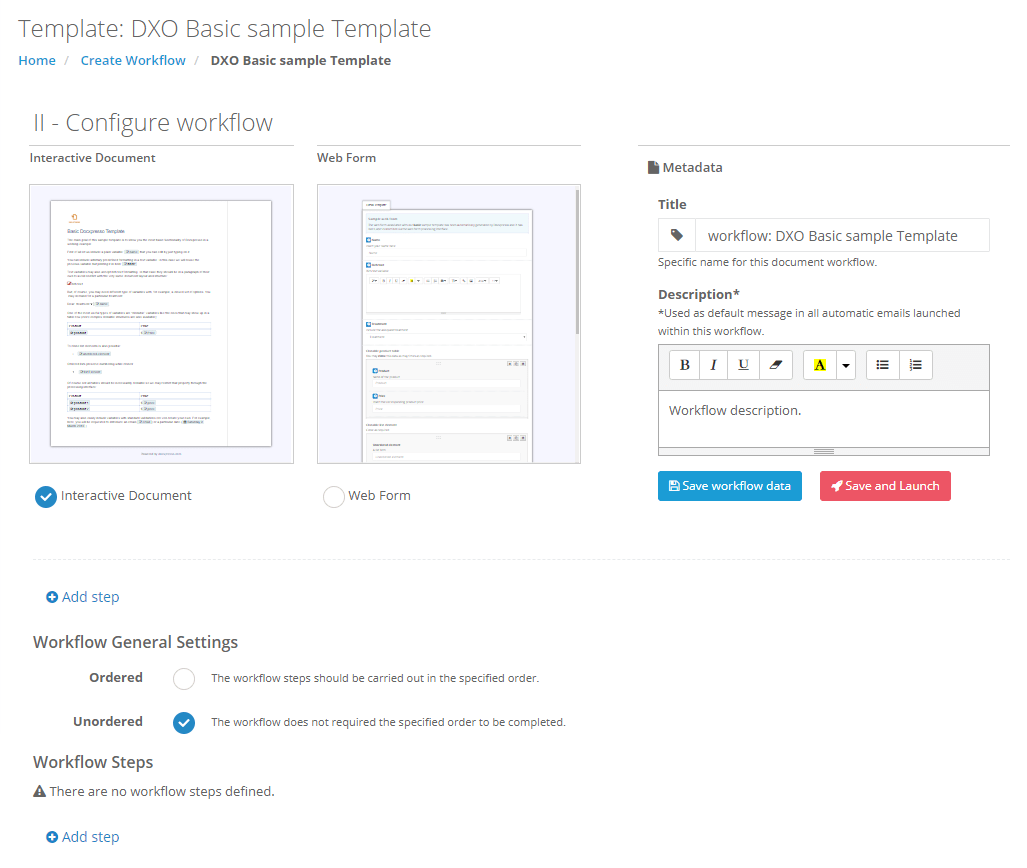Click Save workflow data button
The image size is (1027, 868).
tap(729, 486)
